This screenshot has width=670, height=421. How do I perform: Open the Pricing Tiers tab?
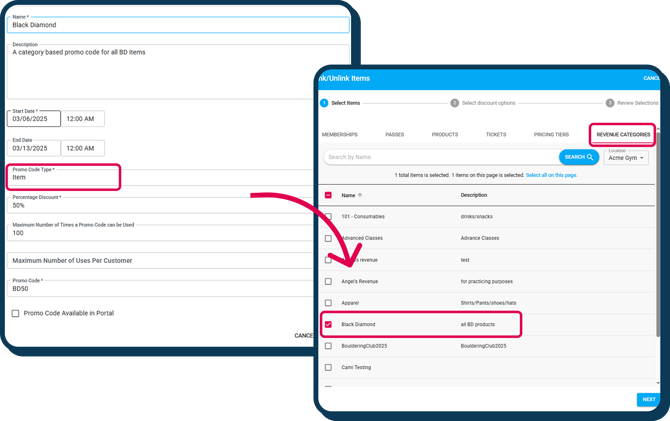coord(551,134)
